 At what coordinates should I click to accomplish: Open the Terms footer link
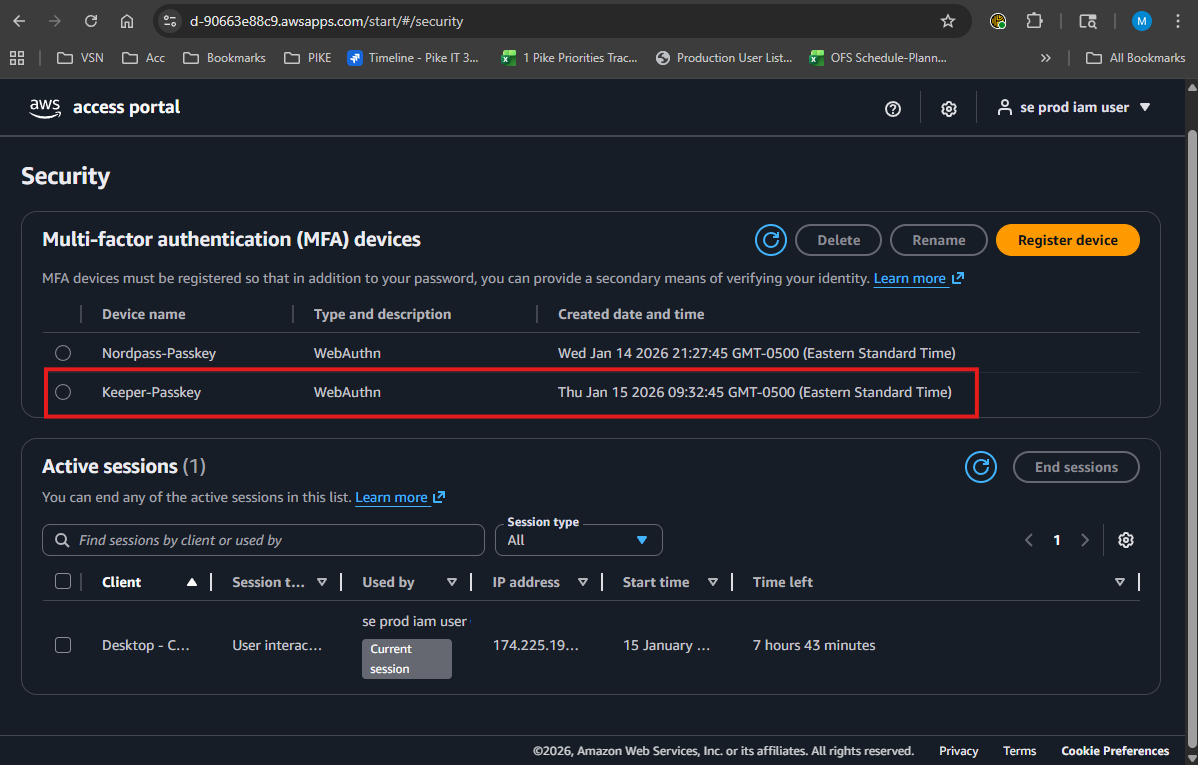click(1019, 750)
